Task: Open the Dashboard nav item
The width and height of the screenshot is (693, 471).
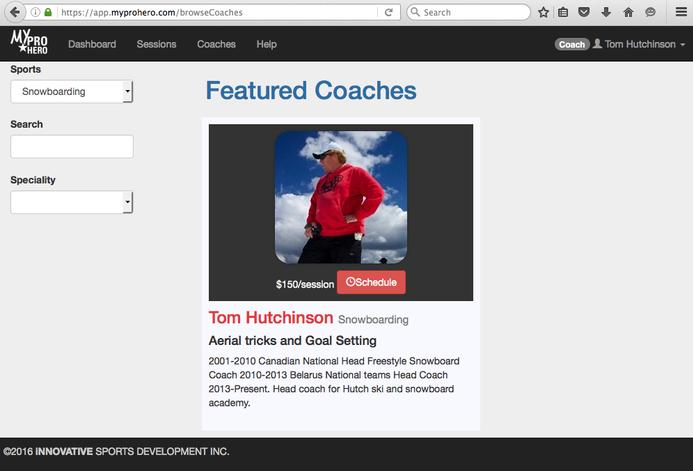Action: tap(92, 44)
